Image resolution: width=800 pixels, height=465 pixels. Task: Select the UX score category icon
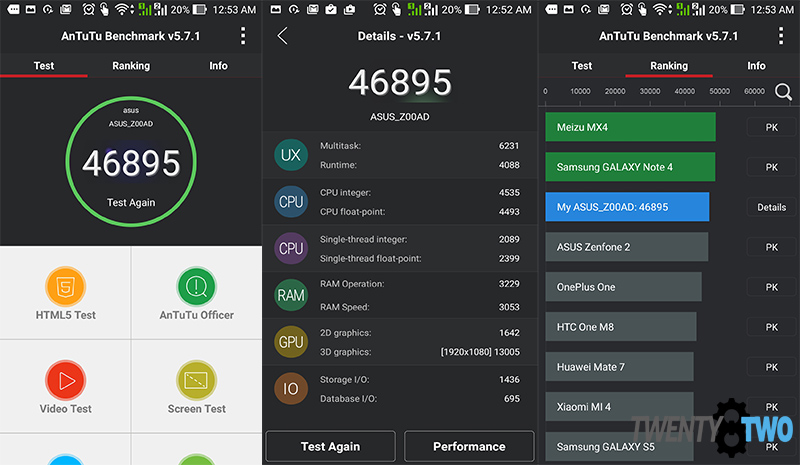pos(291,155)
